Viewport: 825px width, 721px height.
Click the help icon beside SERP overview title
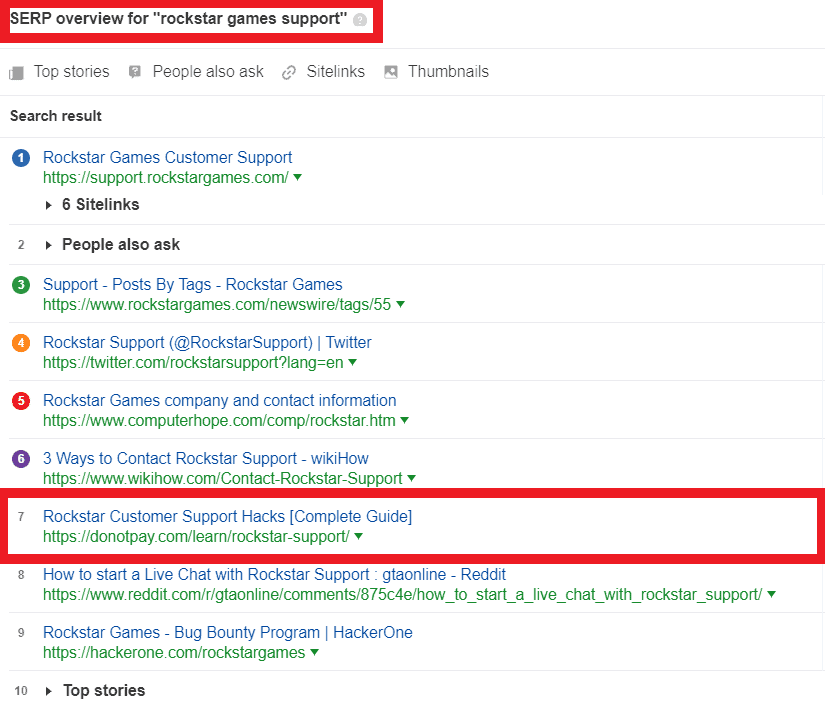360,20
